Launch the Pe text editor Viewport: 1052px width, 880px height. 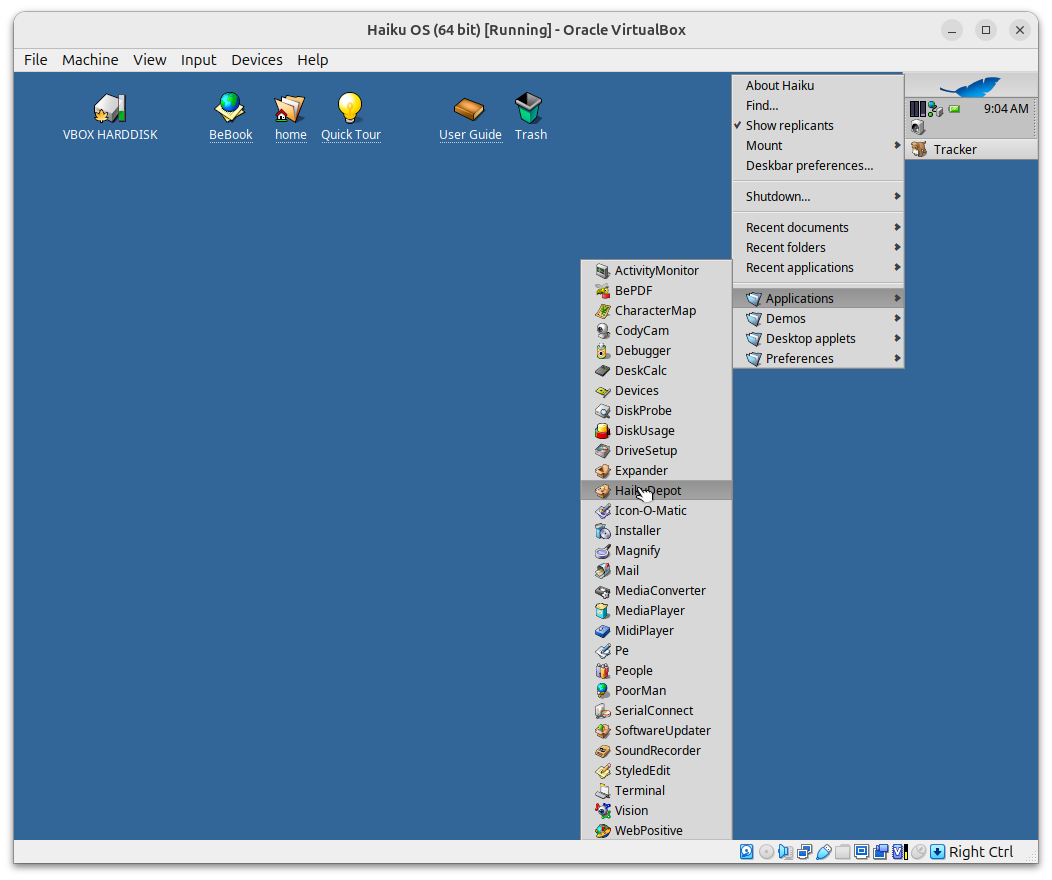(656, 651)
